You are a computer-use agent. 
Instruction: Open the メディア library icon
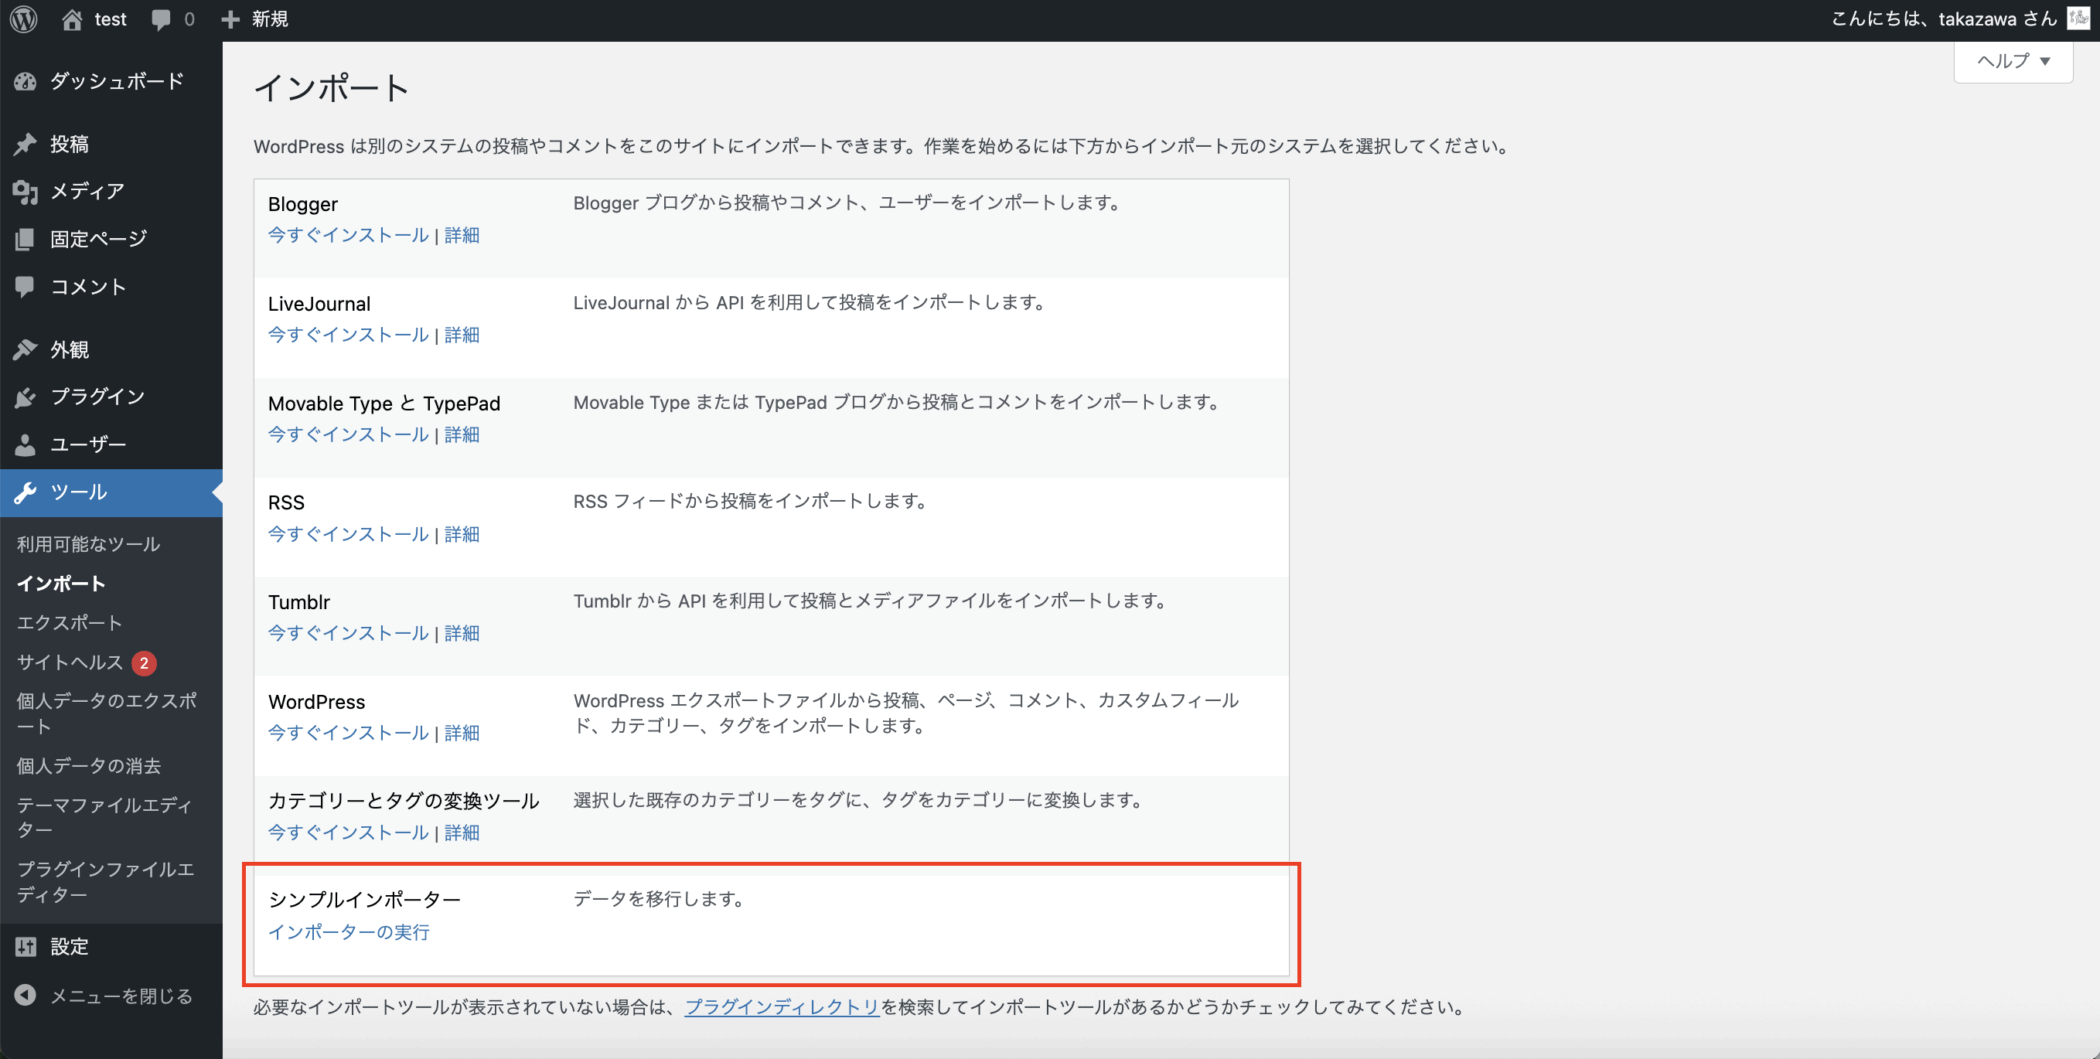click(x=26, y=191)
